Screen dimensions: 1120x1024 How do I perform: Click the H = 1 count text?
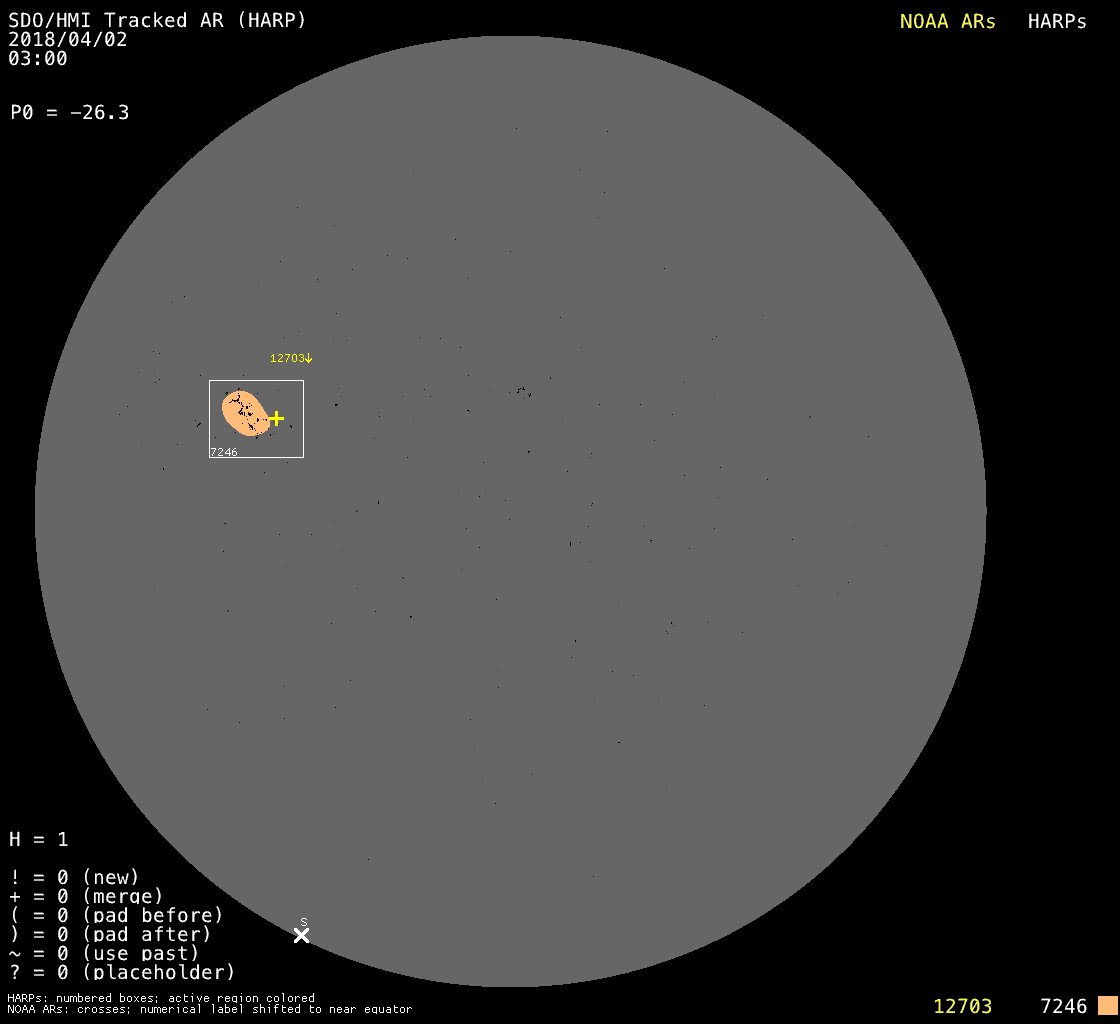pyautogui.click(x=39, y=840)
